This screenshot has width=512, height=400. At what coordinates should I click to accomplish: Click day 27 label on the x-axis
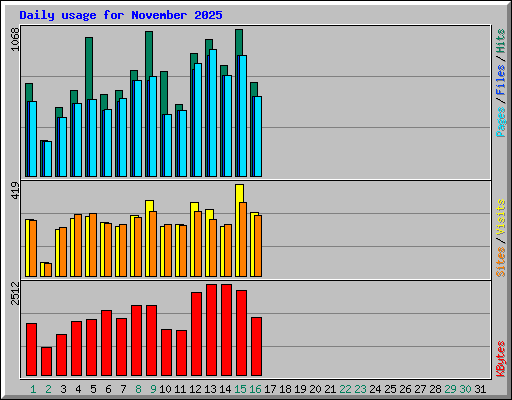(420, 389)
